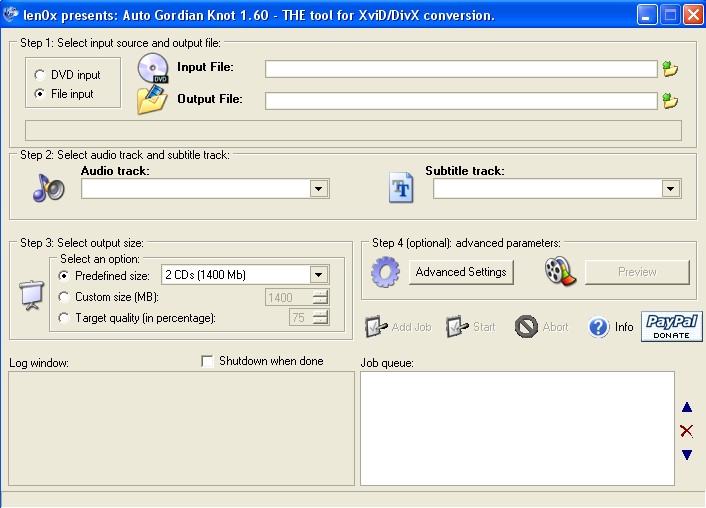Viewport: 706px width, 508px height.
Task: Browse for input file using folder icon
Action: [670, 69]
